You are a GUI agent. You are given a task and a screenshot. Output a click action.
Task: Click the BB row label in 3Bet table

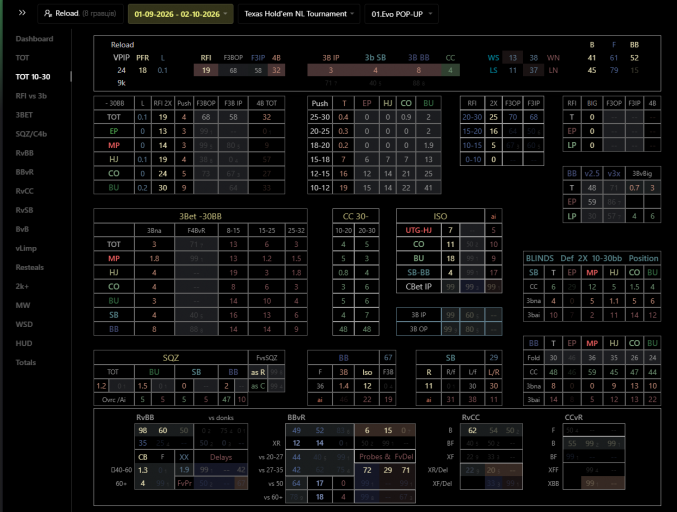(114, 329)
